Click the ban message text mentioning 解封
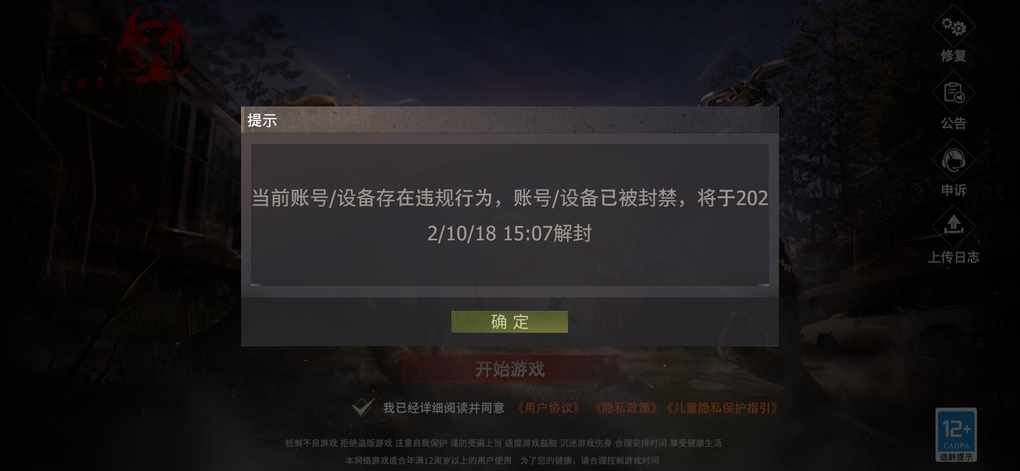1020x471 pixels. coord(510,216)
